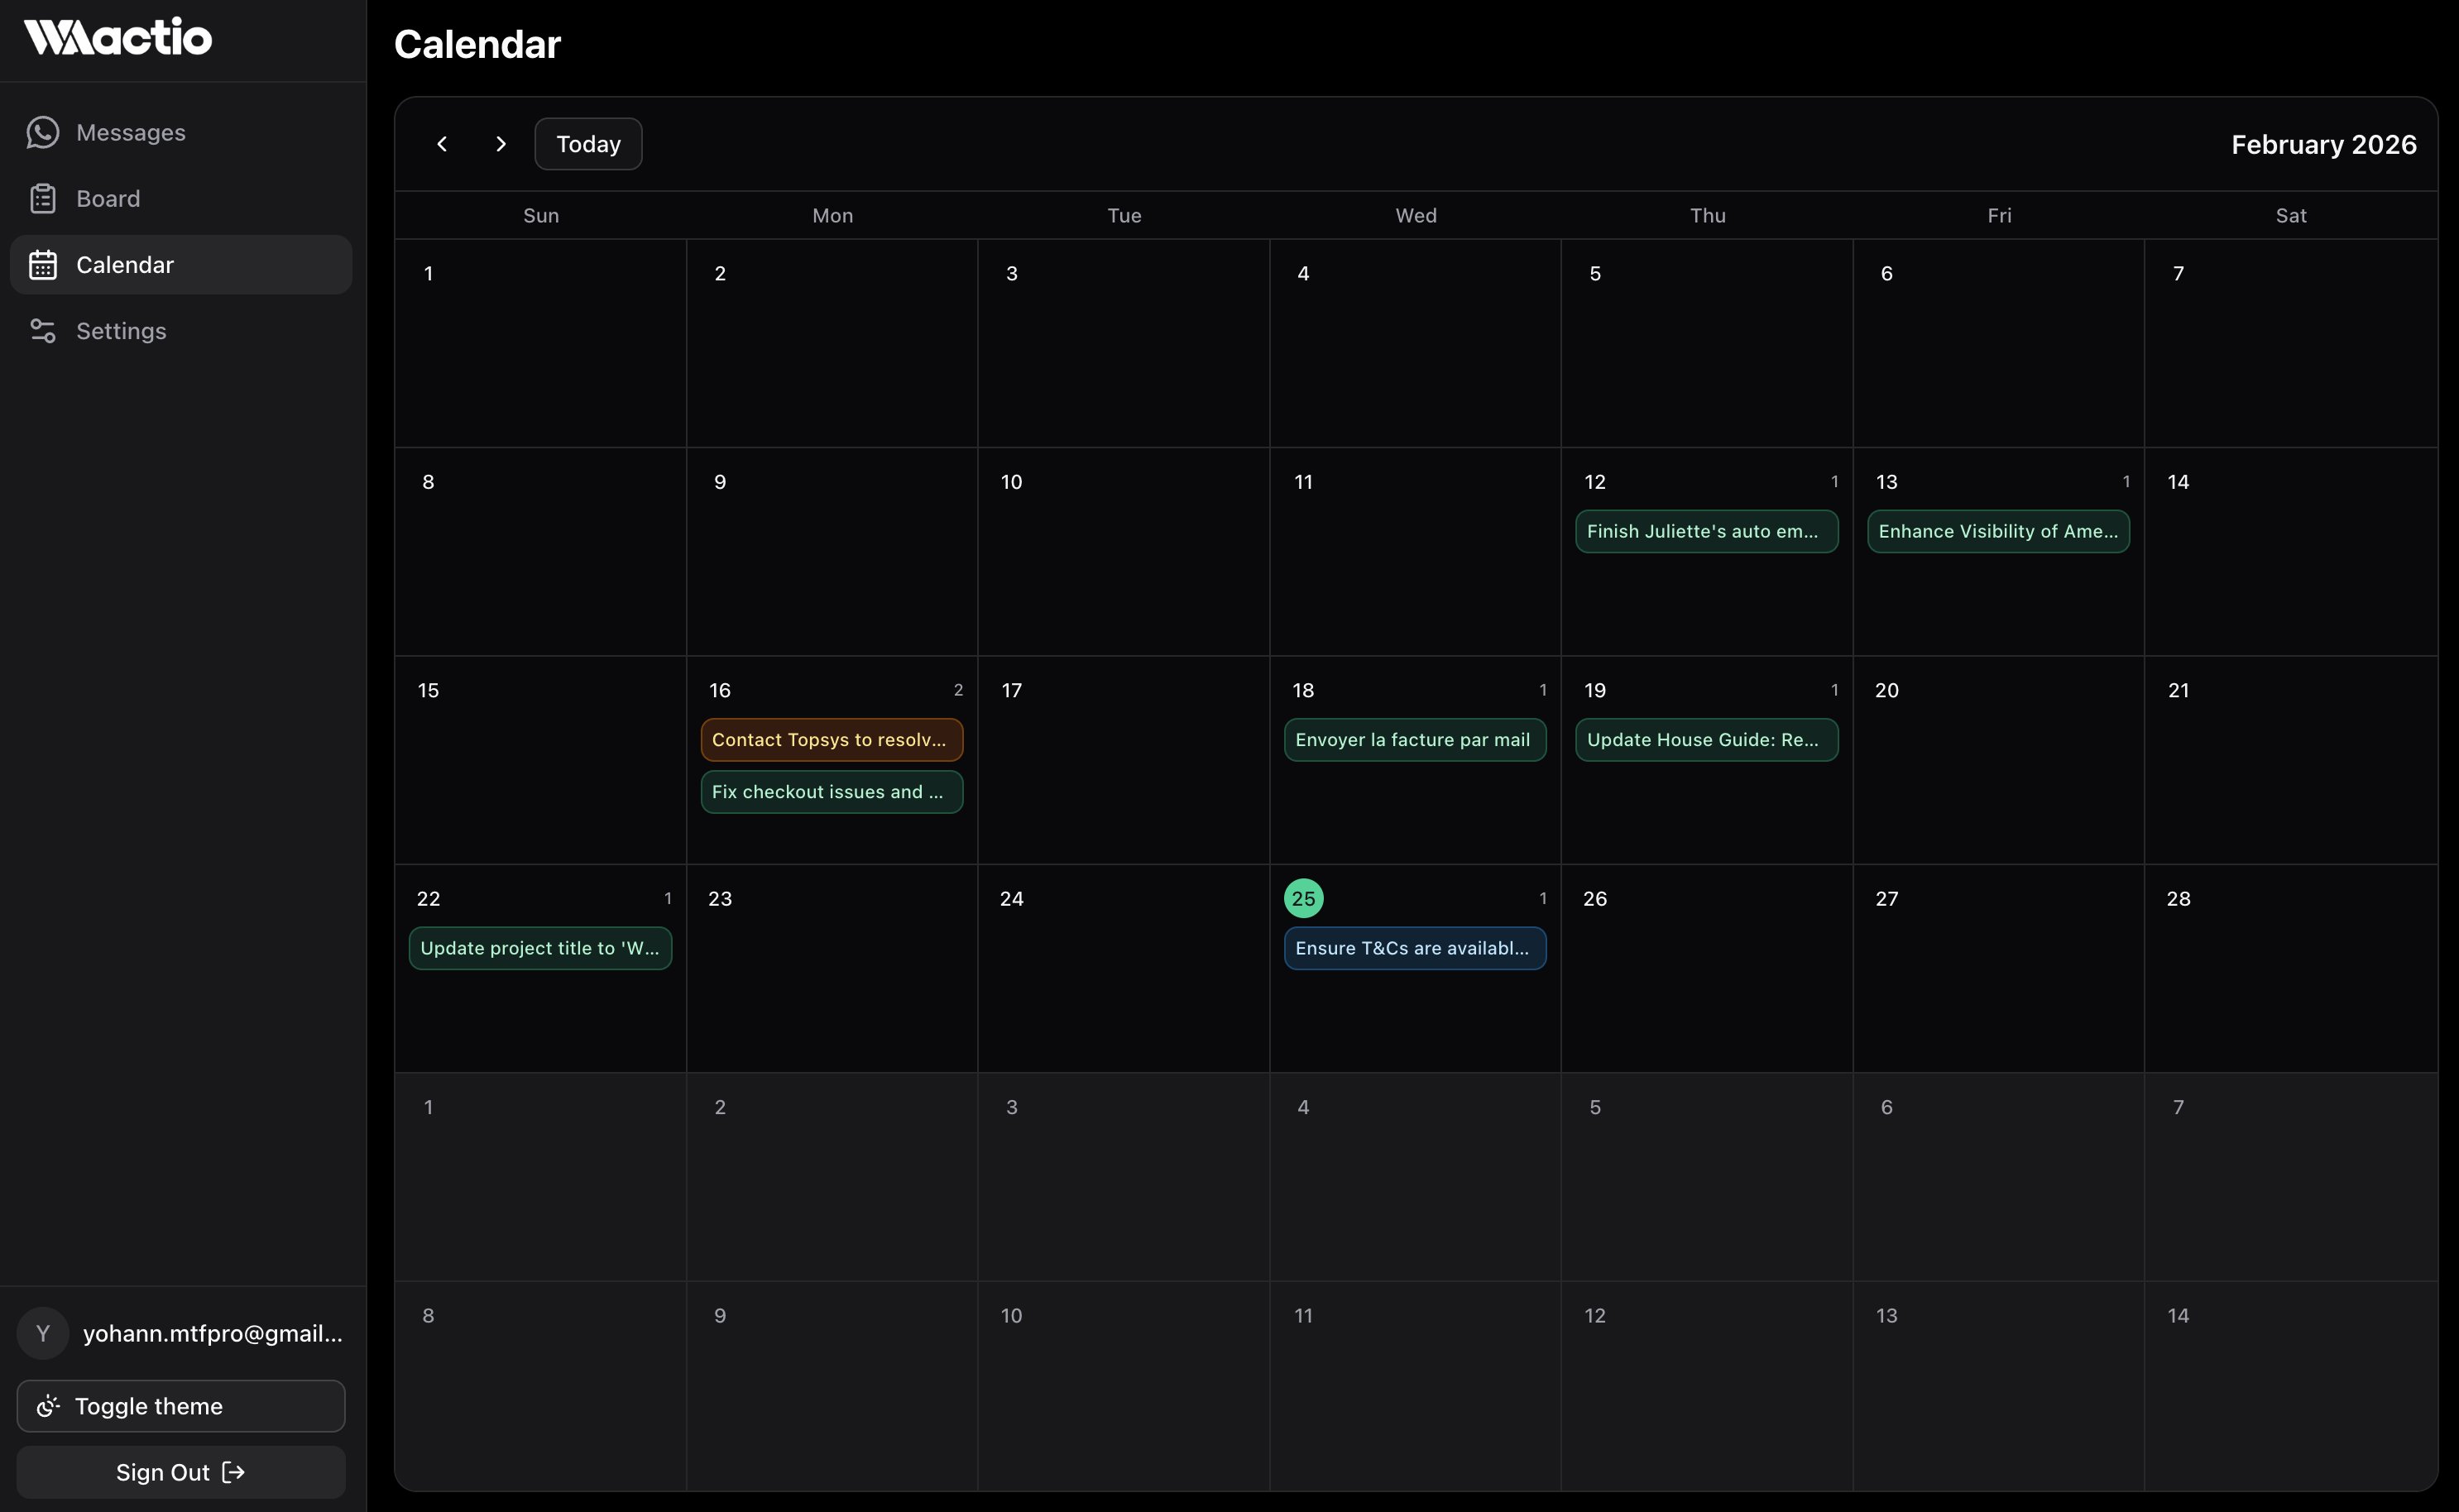Open the Messages section
Viewport: 2459px width, 1512px height.
click(x=130, y=132)
